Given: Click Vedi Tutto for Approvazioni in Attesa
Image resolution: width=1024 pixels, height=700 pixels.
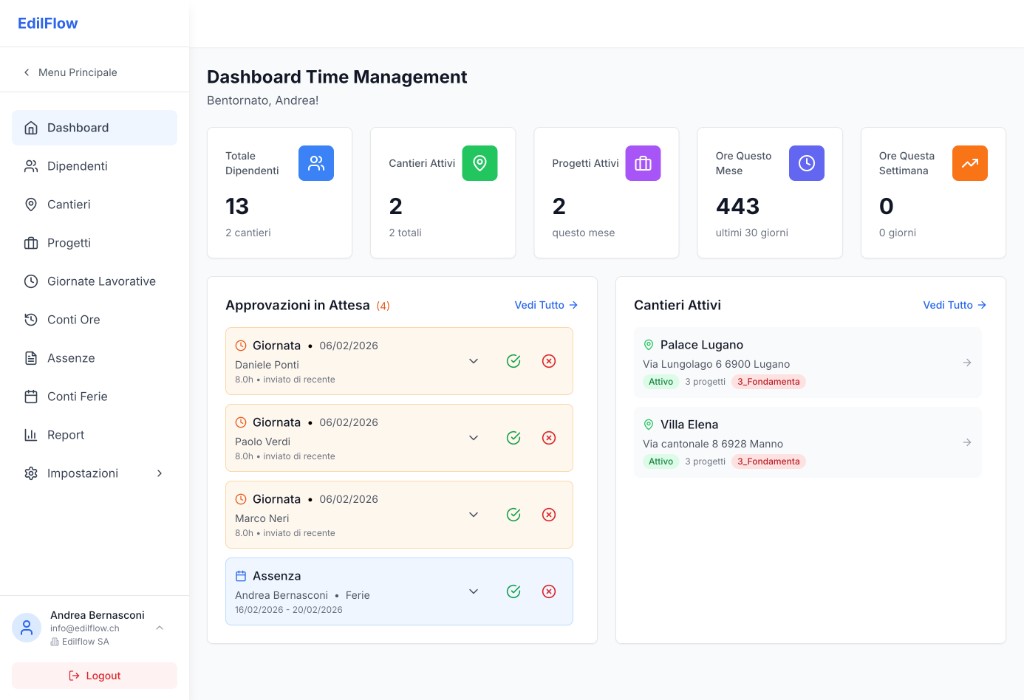Looking at the screenshot, I should [545, 305].
